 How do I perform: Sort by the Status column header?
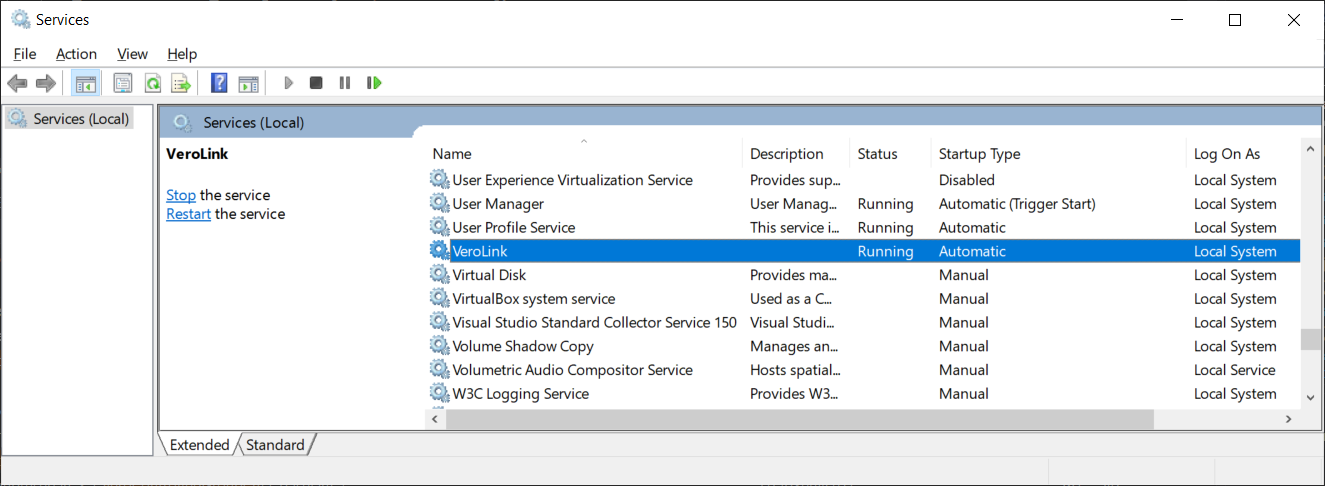[x=877, y=154]
